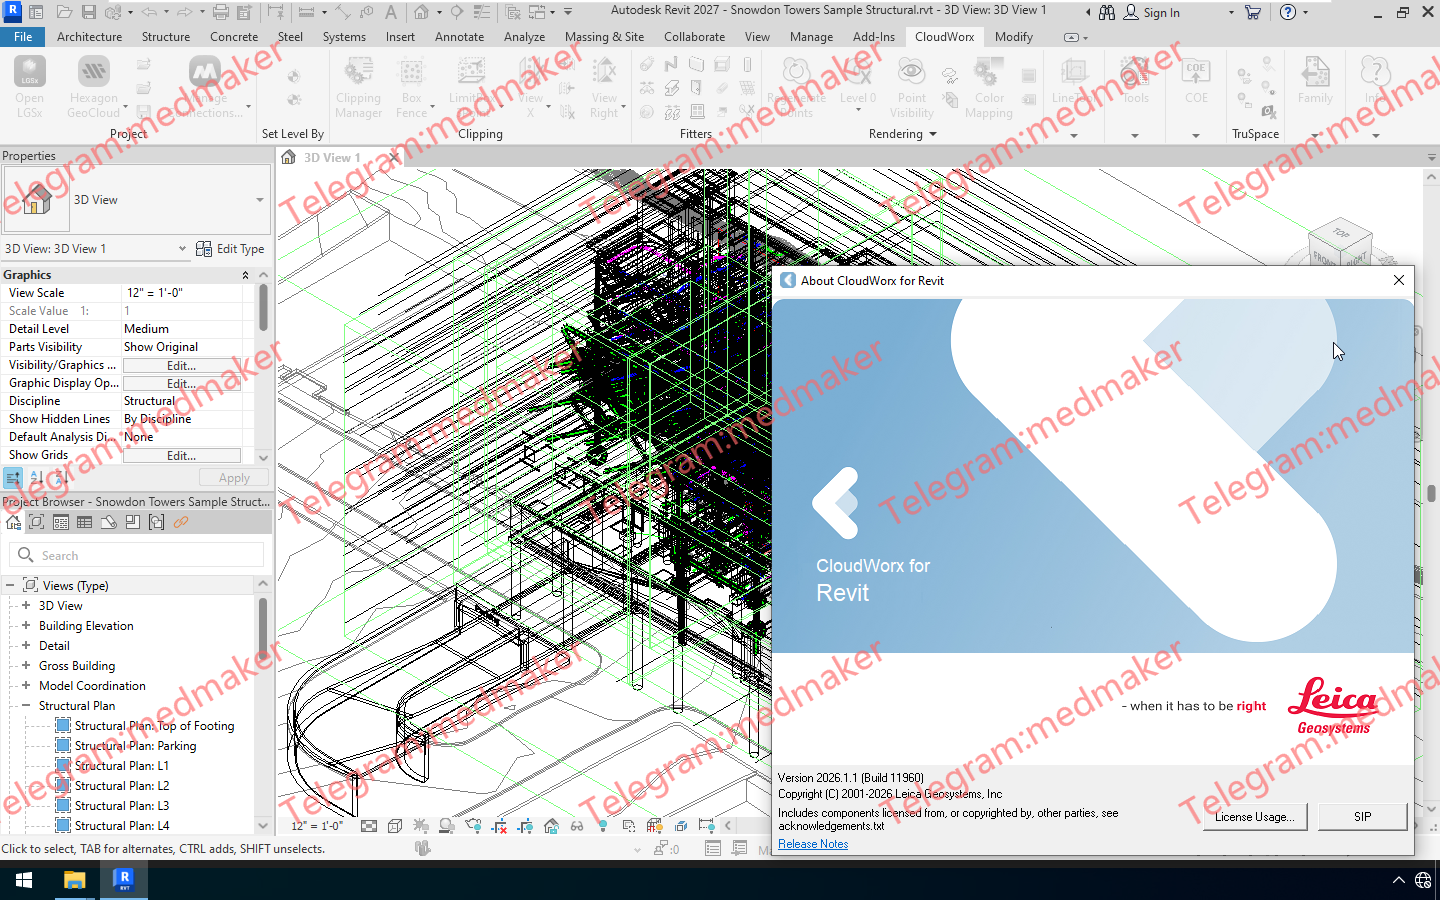
Task: Select Structural Plan: L2 view
Action: (x=121, y=786)
